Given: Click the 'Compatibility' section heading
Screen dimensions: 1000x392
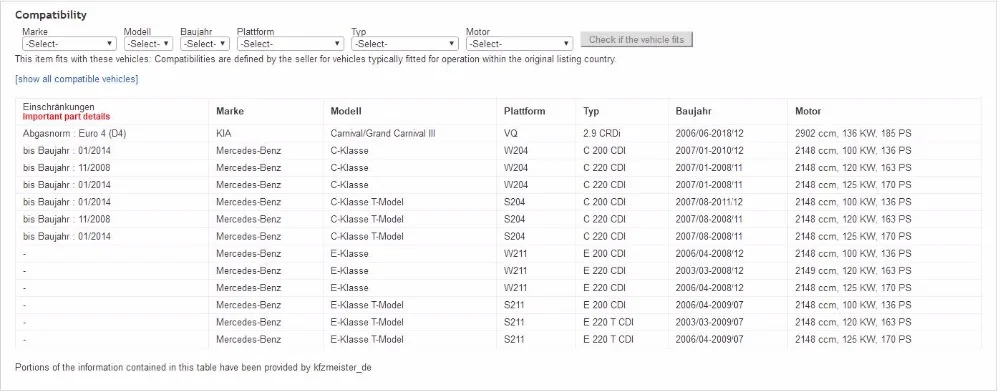Looking at the screenshot, I should pos(51,15).
